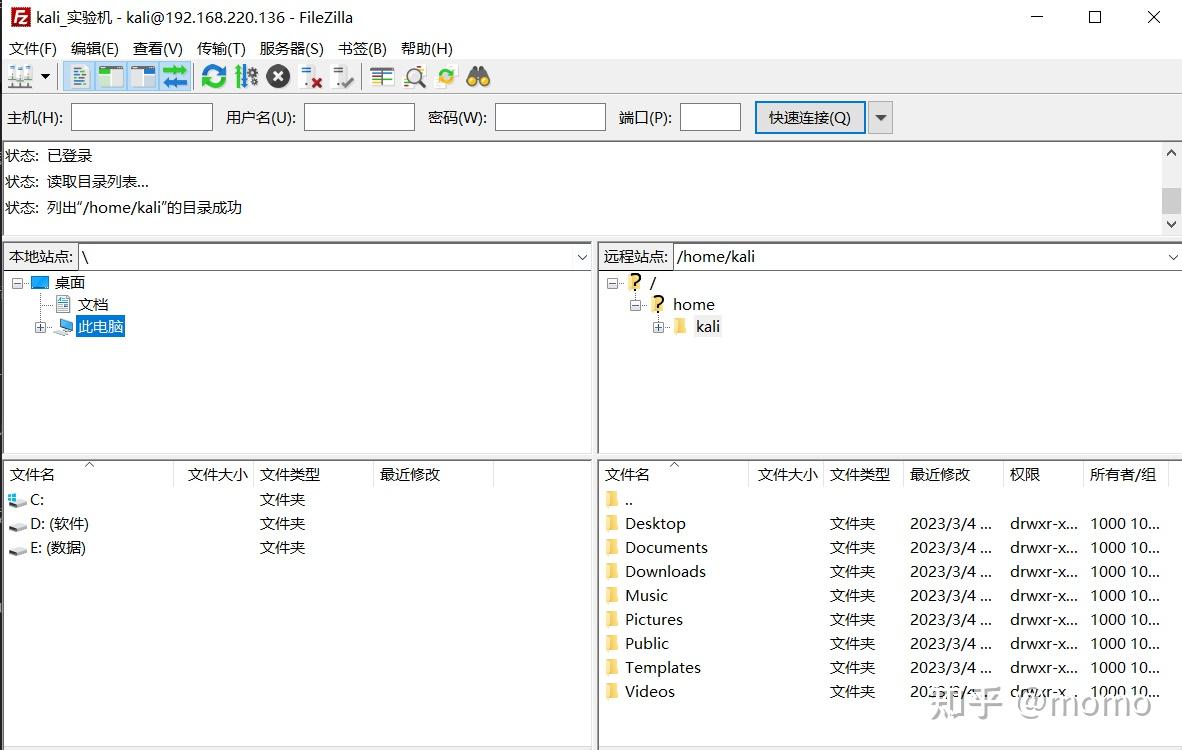Select the Public remote folder
Viewport: 1182px width, 750px height.
click(x=647, y=644)
